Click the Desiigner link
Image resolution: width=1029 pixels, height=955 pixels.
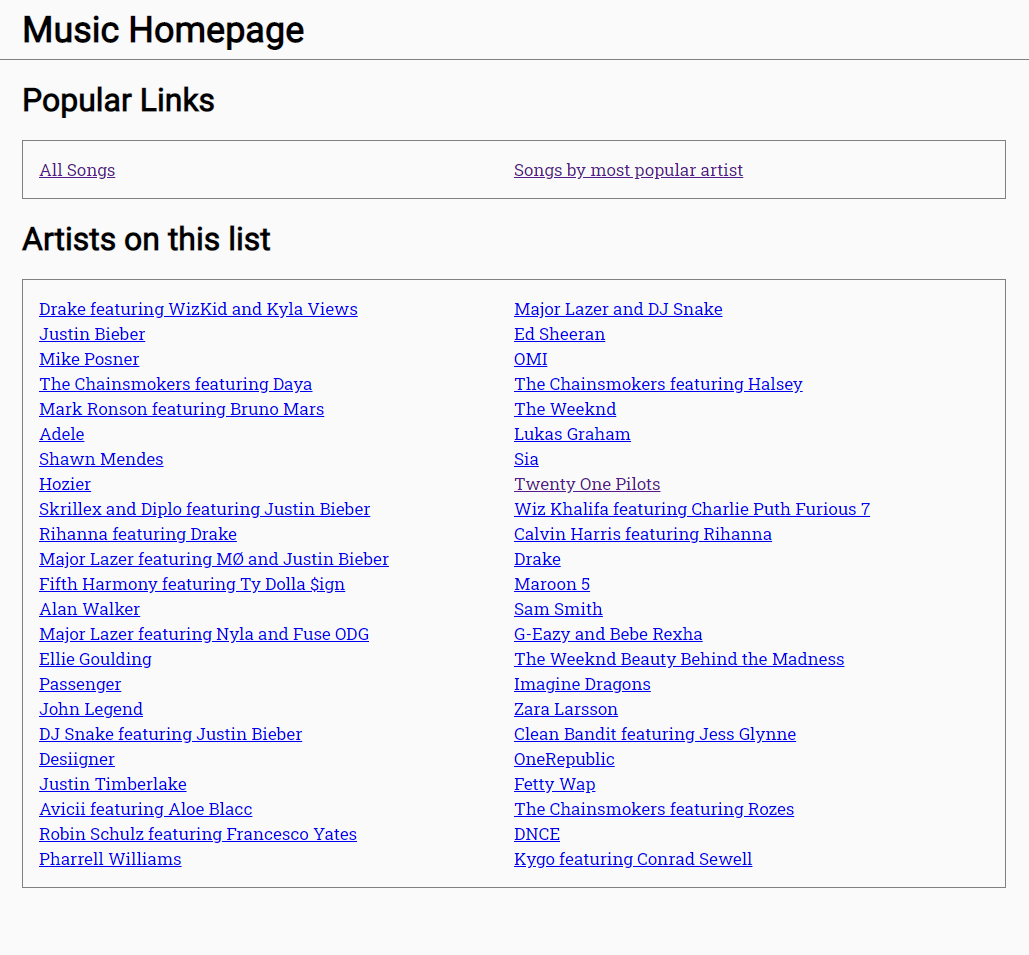[x=77, y=758]
